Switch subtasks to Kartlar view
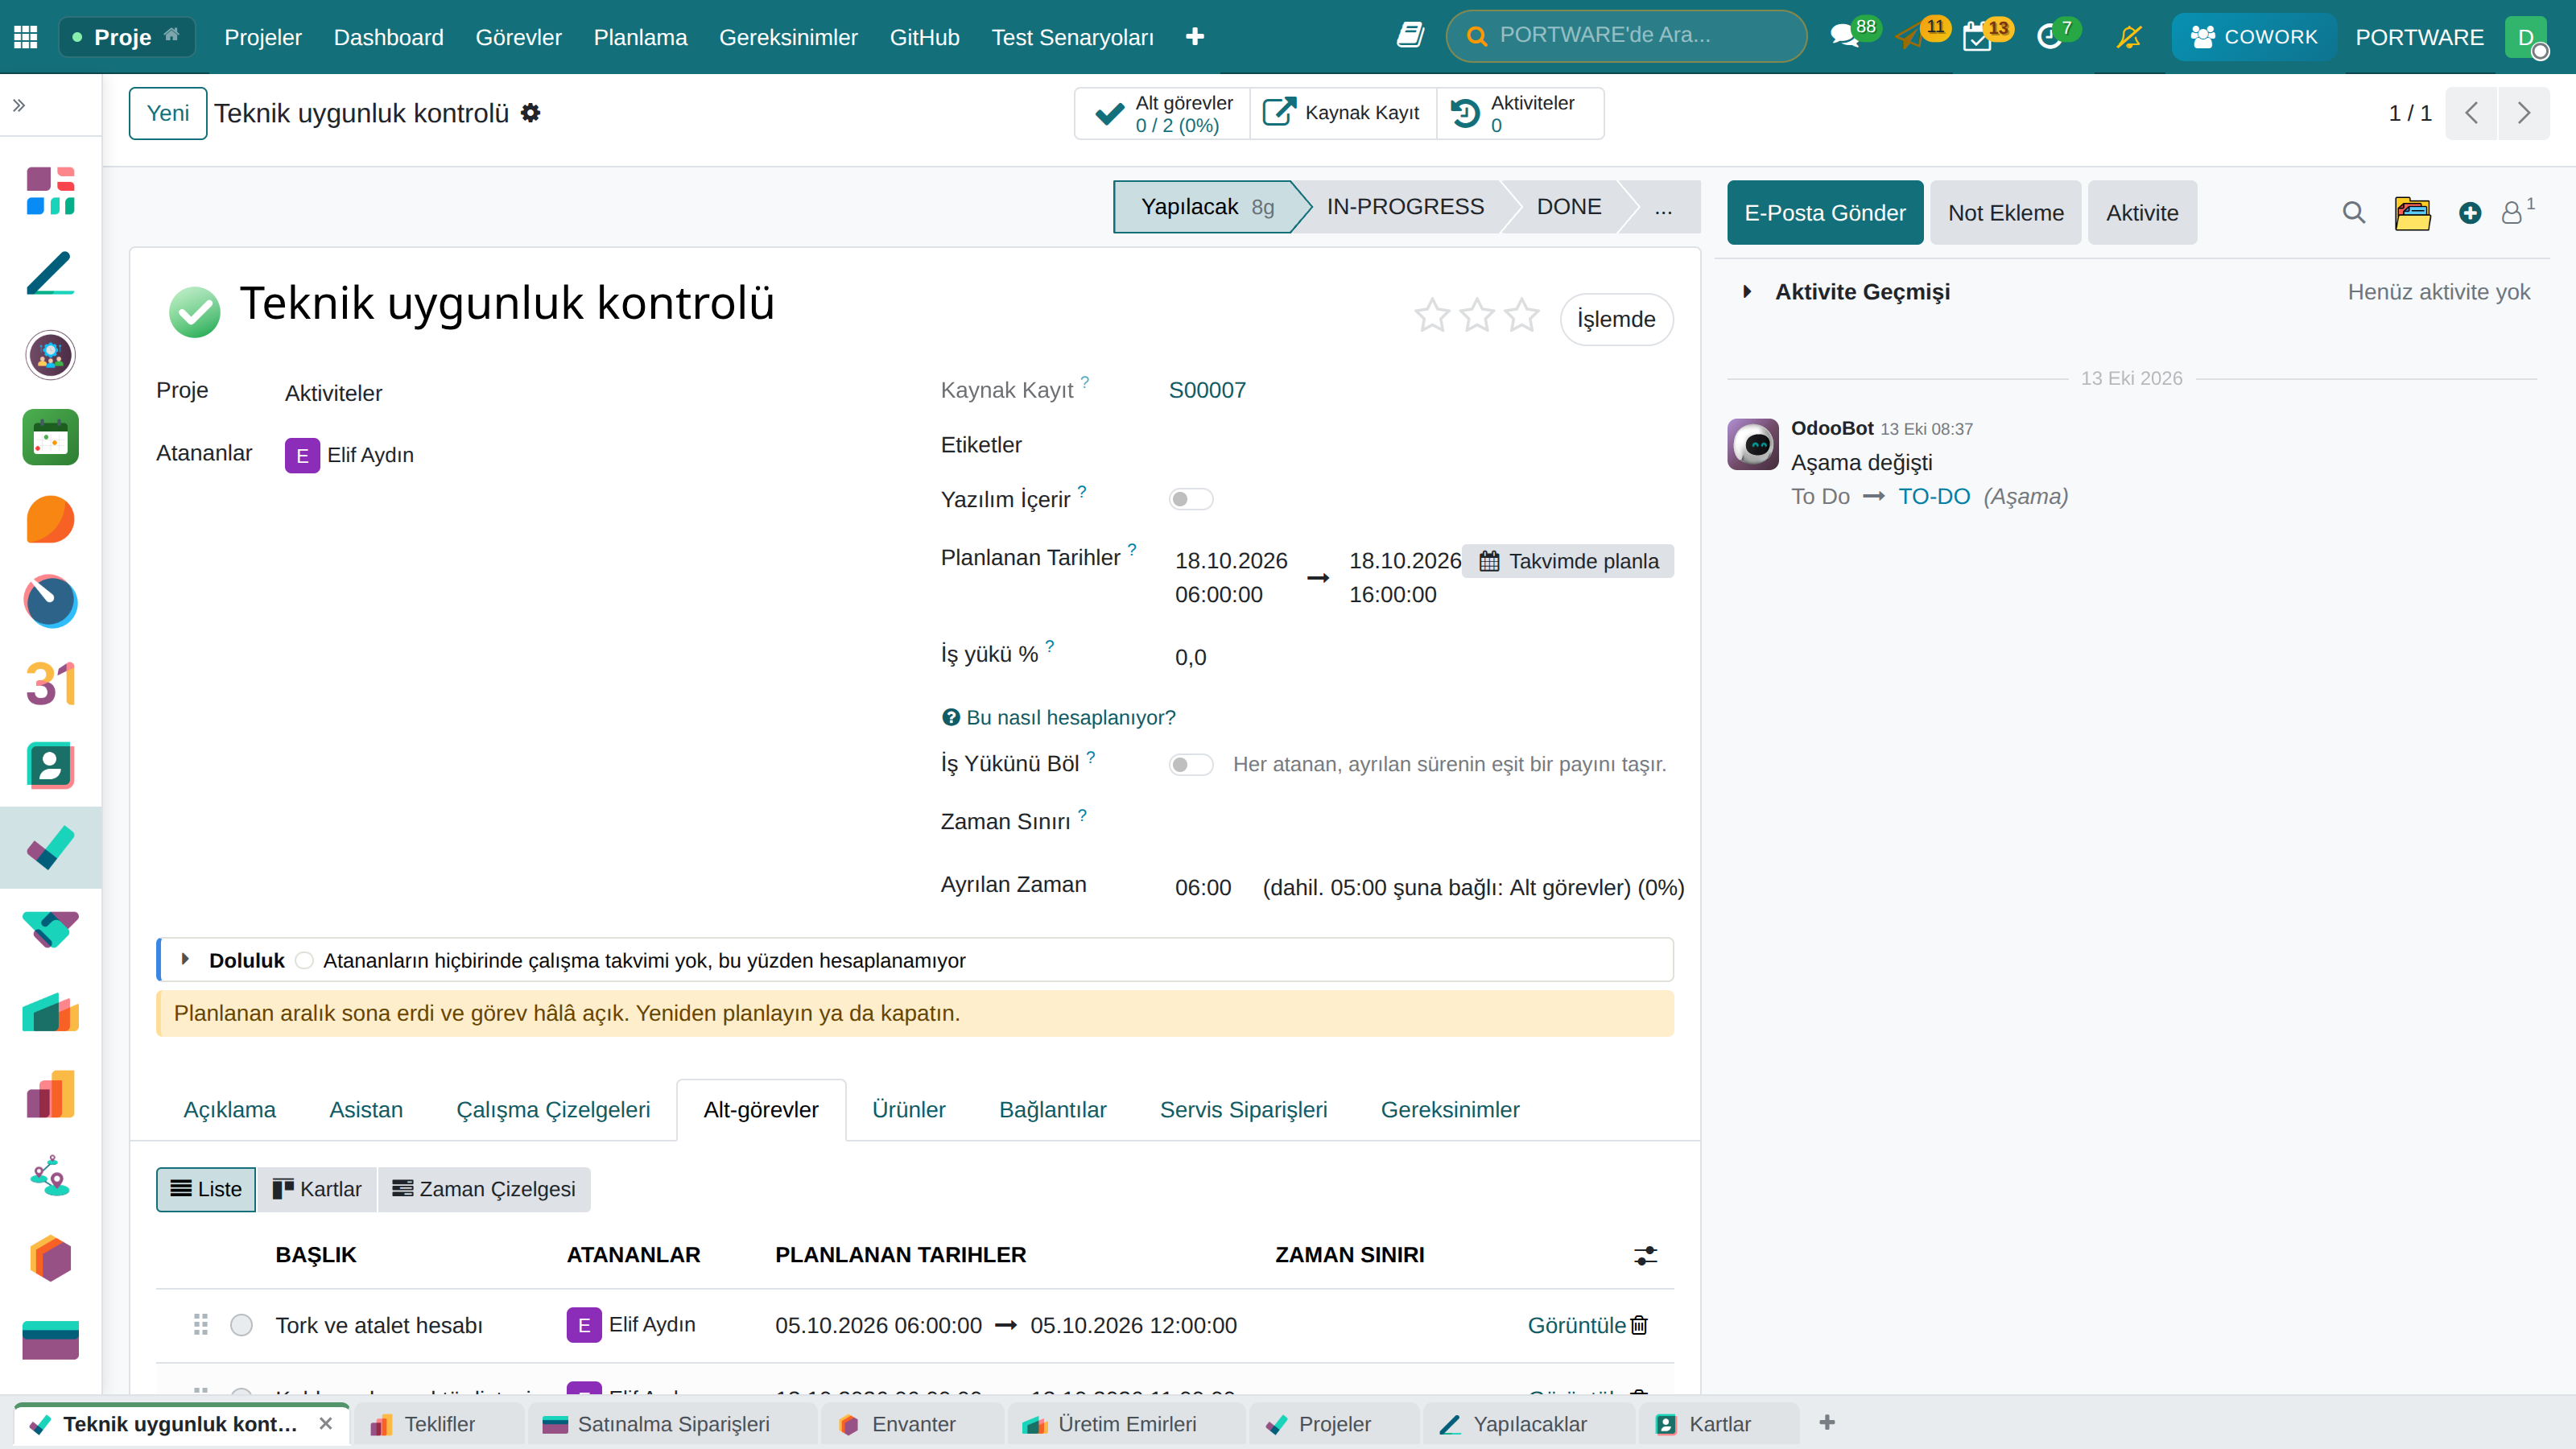The image size is (2576, 1449). click(316, 1189)
